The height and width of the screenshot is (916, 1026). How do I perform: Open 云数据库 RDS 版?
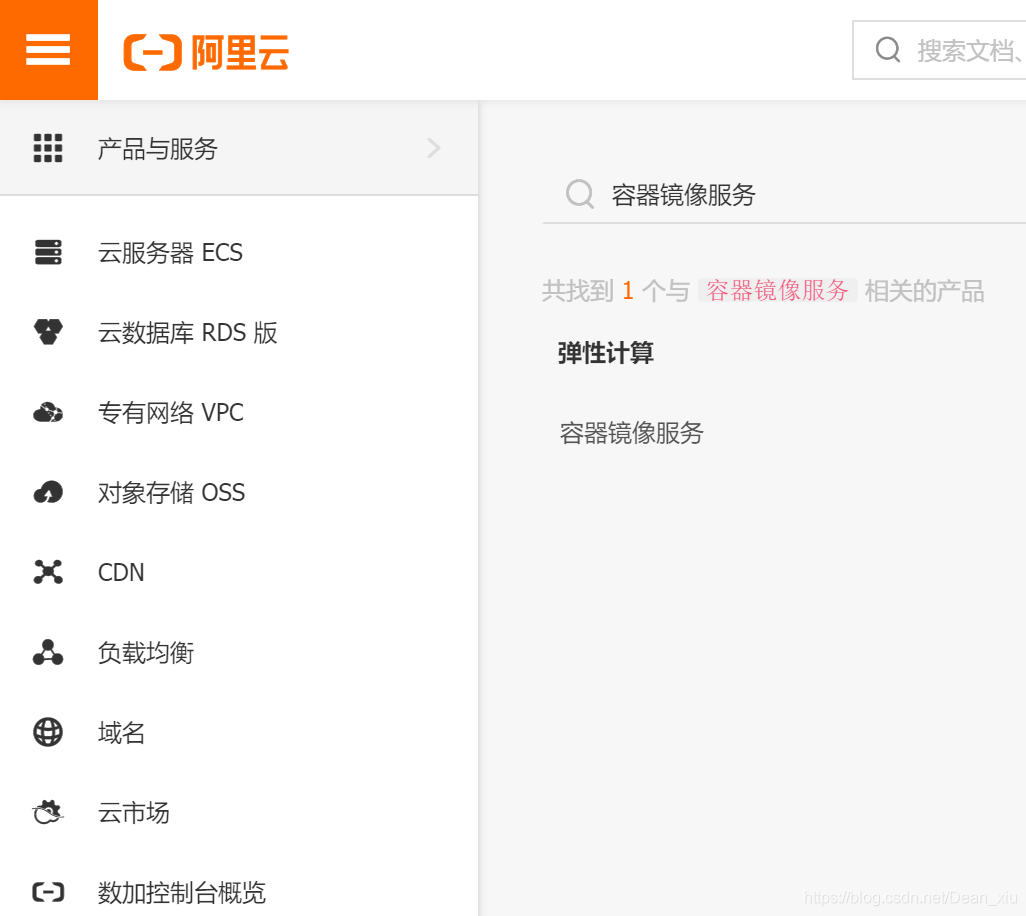click(187, 333)
